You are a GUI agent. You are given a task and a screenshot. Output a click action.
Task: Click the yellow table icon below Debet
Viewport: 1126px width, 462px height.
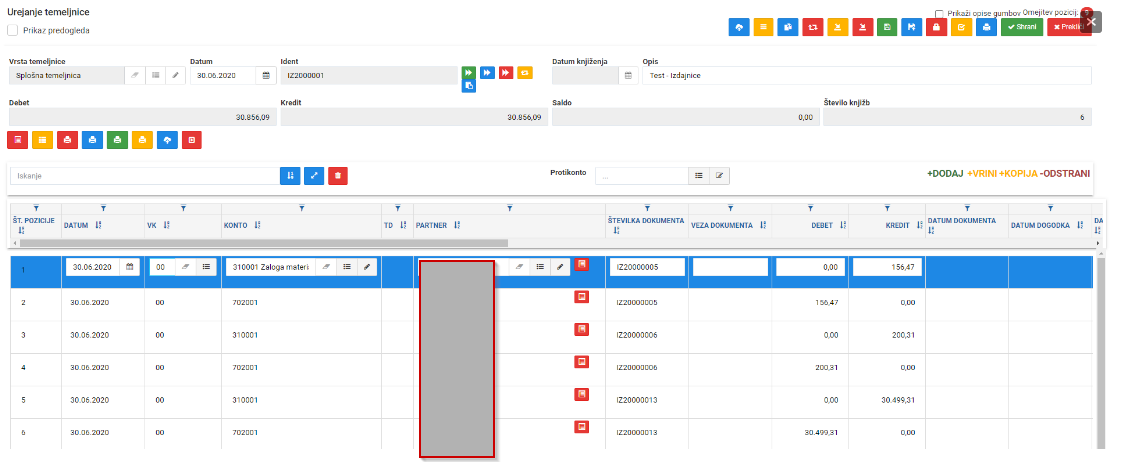(x=42, y=140)
